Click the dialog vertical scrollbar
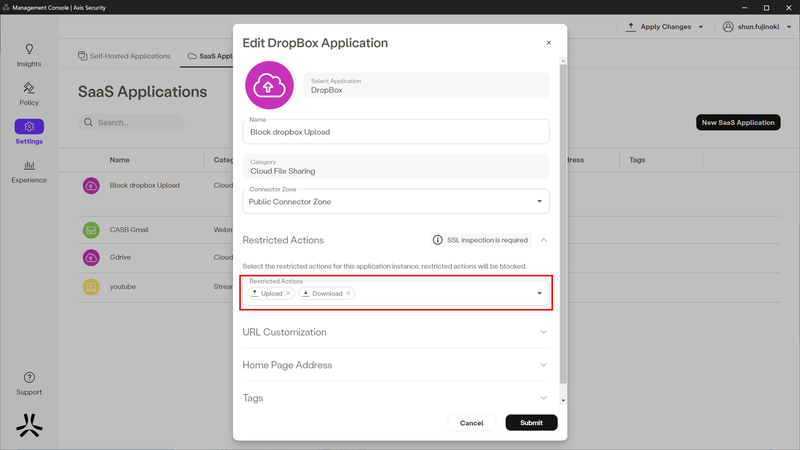This screenshot has height=450, width=800. [563, 224]
